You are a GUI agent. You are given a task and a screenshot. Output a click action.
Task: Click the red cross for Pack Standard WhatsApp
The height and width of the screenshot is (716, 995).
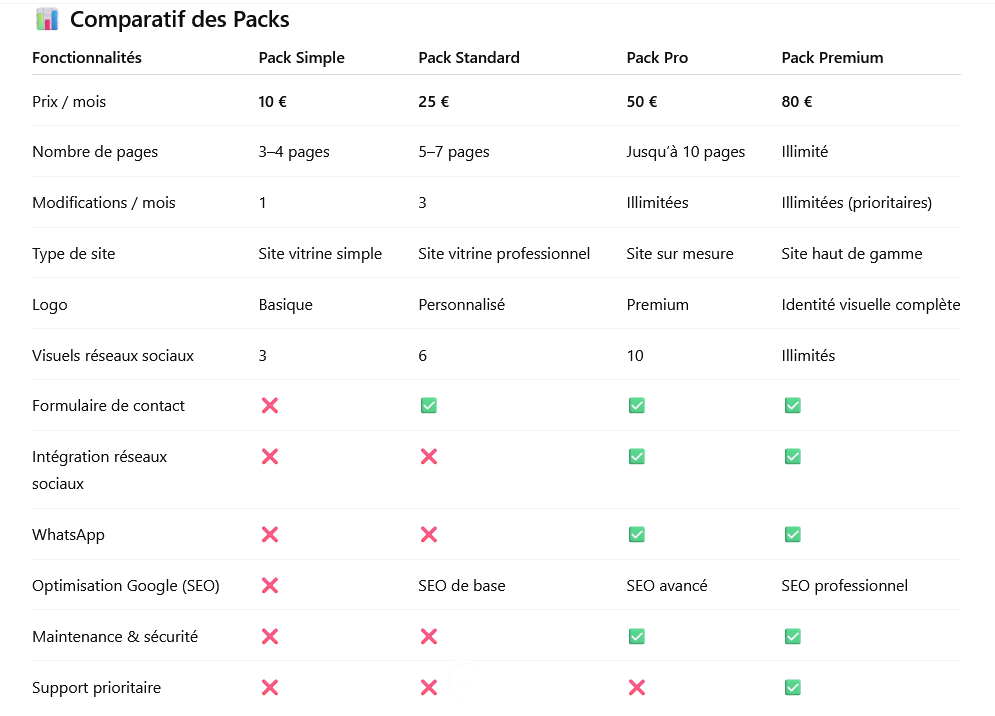[x=429, y=534]
